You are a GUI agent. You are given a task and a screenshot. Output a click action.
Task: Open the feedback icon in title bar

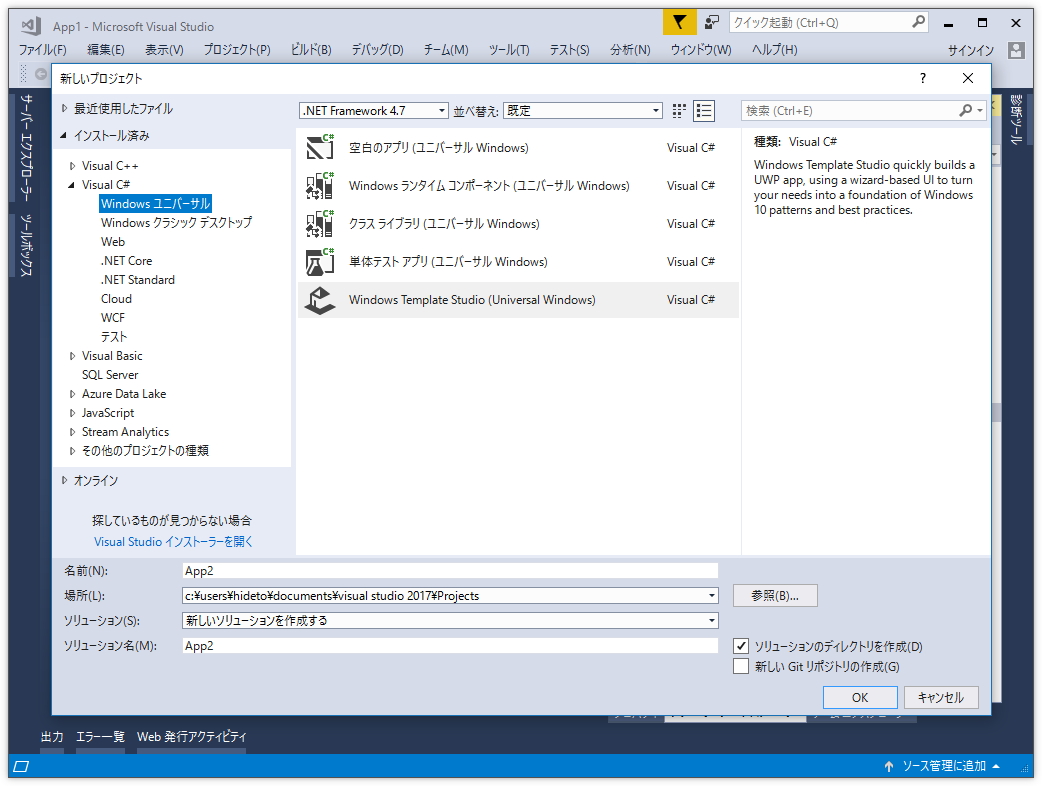(712, 23)
